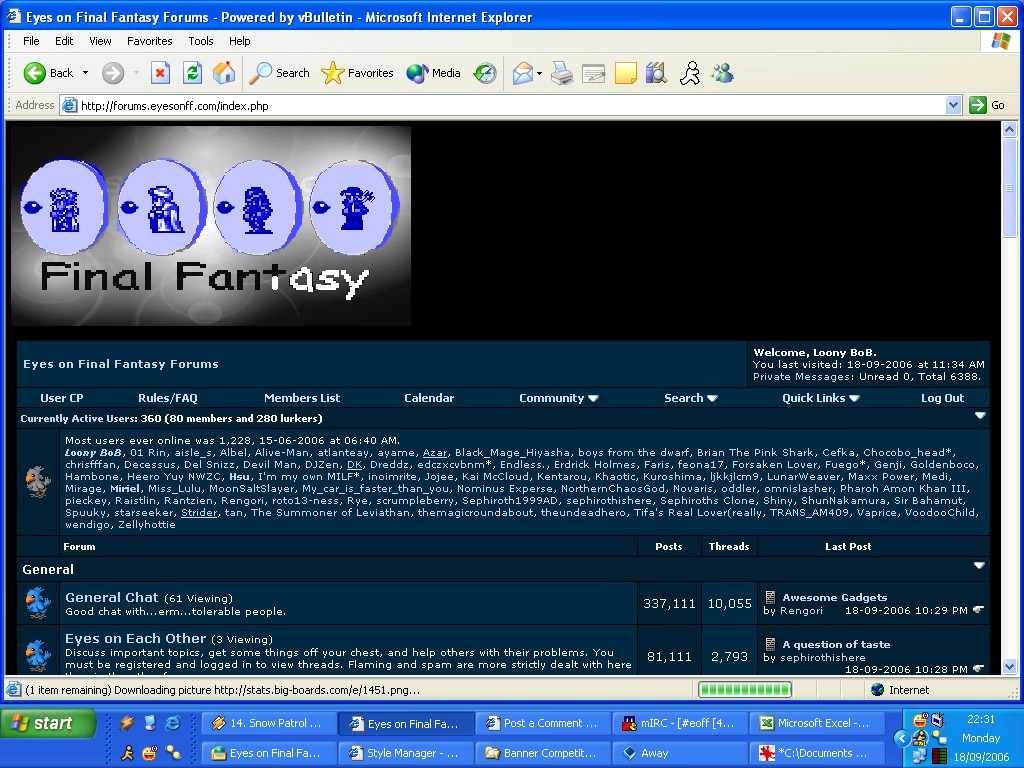Image resolution: width=1024 pixels, height=768 pixels.
Task: Click the Awesome Gadgets post icon
Action: point(770,597)
